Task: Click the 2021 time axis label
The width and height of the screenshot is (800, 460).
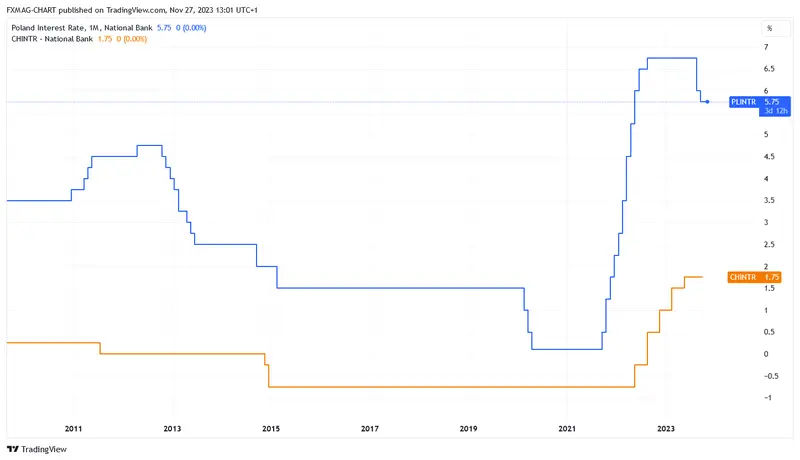Action: (x=567, y=428)
